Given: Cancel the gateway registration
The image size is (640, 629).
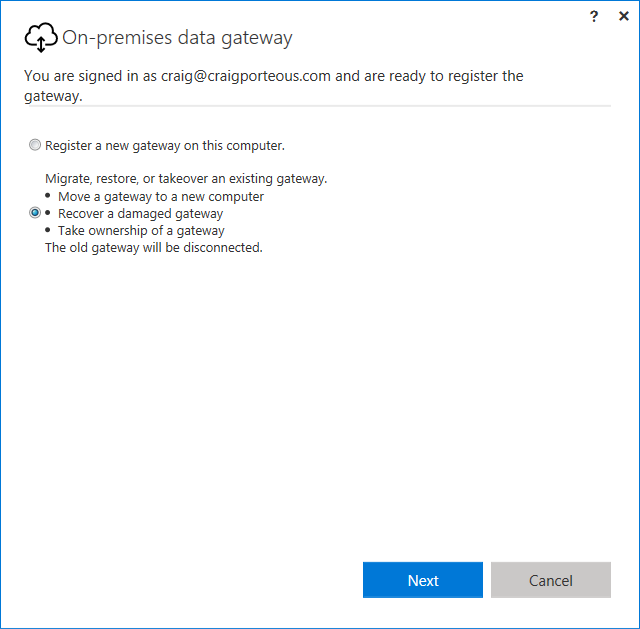Looking at the screenshot, I should (x=550, y=580).
